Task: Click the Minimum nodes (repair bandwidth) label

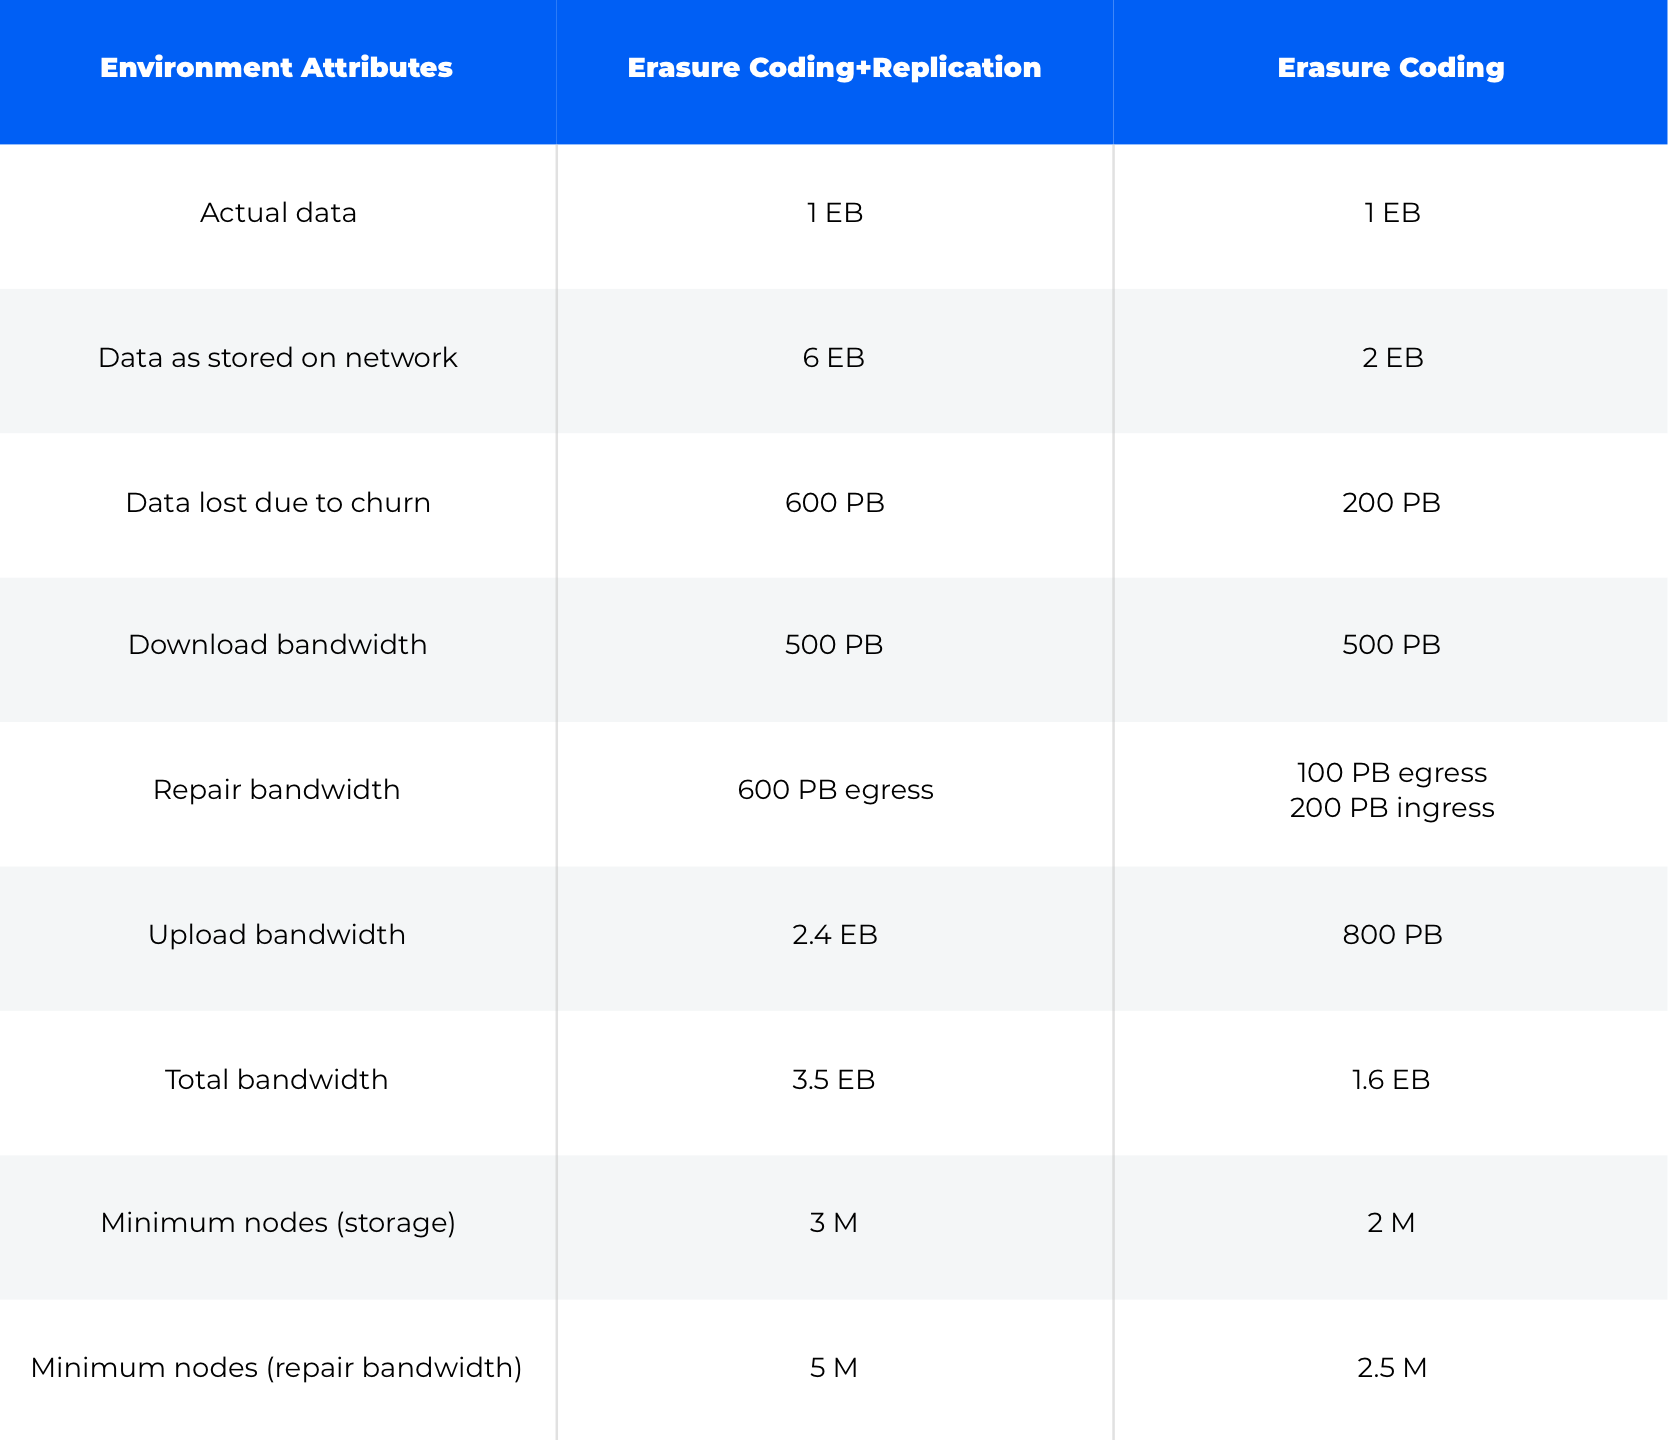Action: pos(277,1368)
